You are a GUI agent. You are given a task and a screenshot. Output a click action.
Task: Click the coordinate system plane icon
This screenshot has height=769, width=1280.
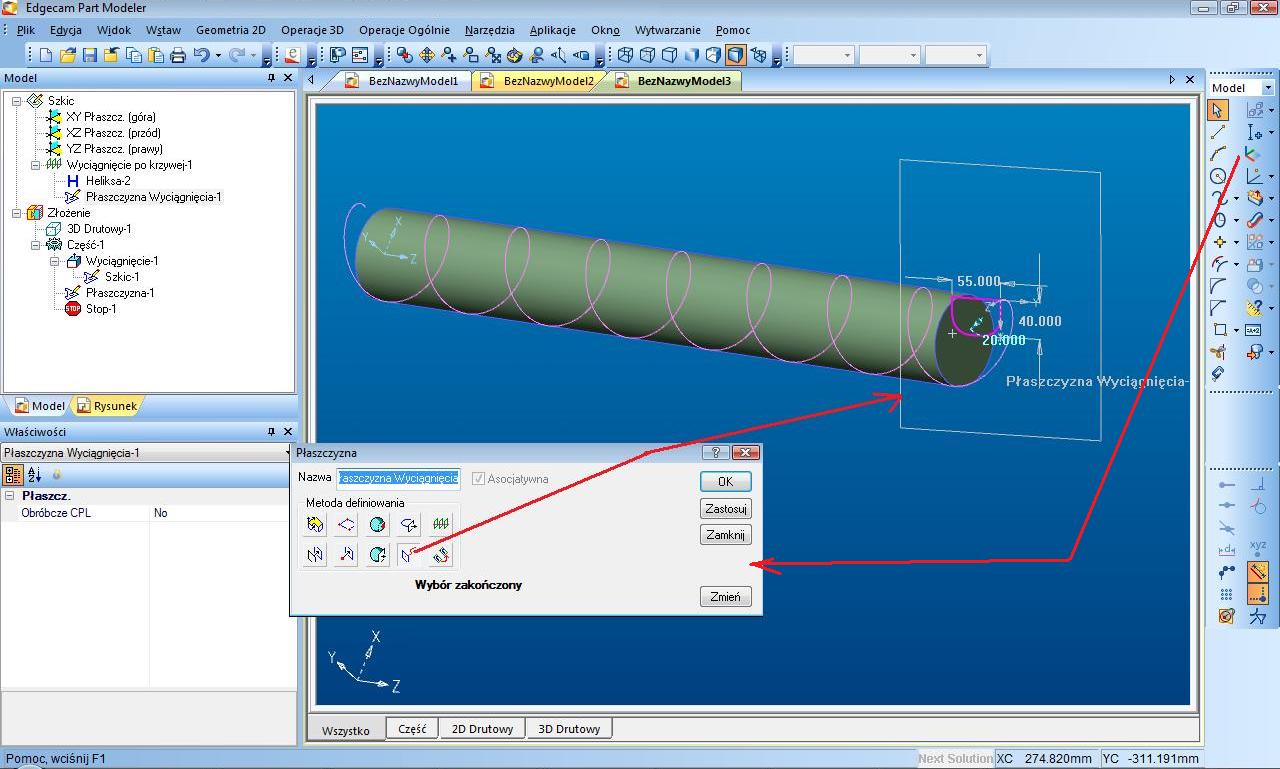click(1250, 154)
